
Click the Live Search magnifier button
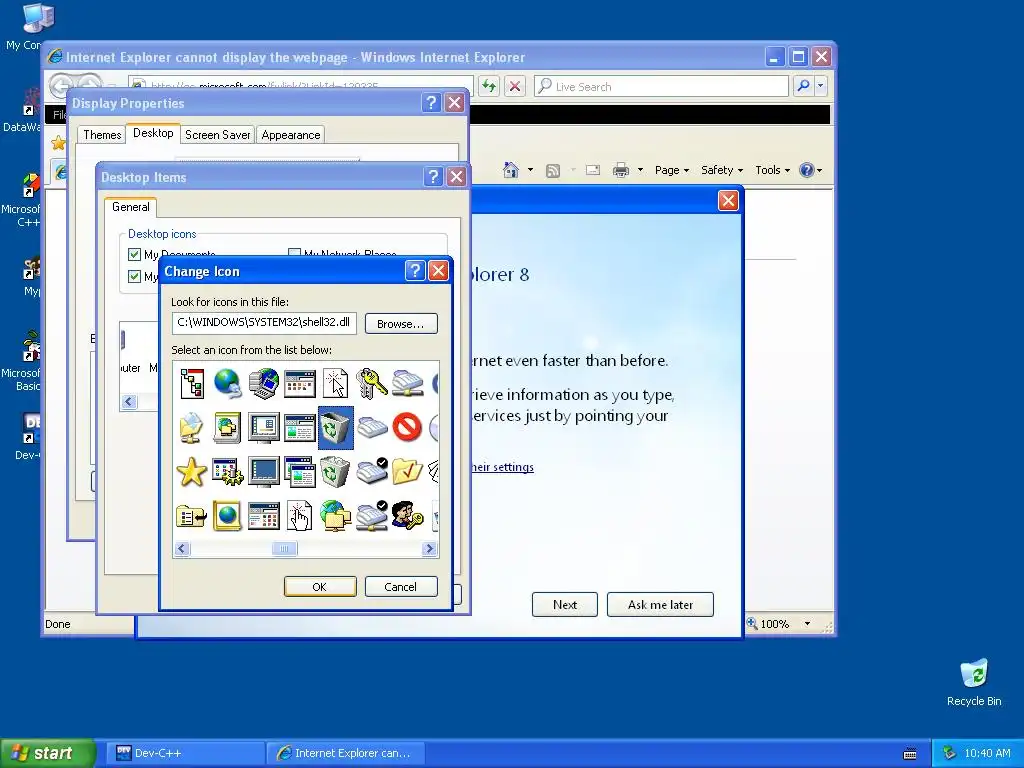point(803,86)
